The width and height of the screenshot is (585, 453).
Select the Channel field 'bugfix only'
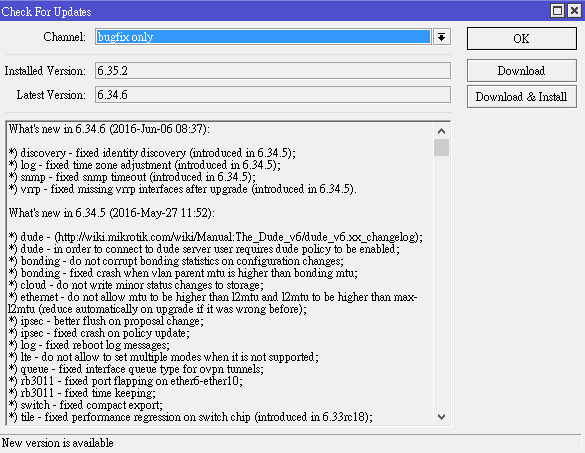coord(263,37)
